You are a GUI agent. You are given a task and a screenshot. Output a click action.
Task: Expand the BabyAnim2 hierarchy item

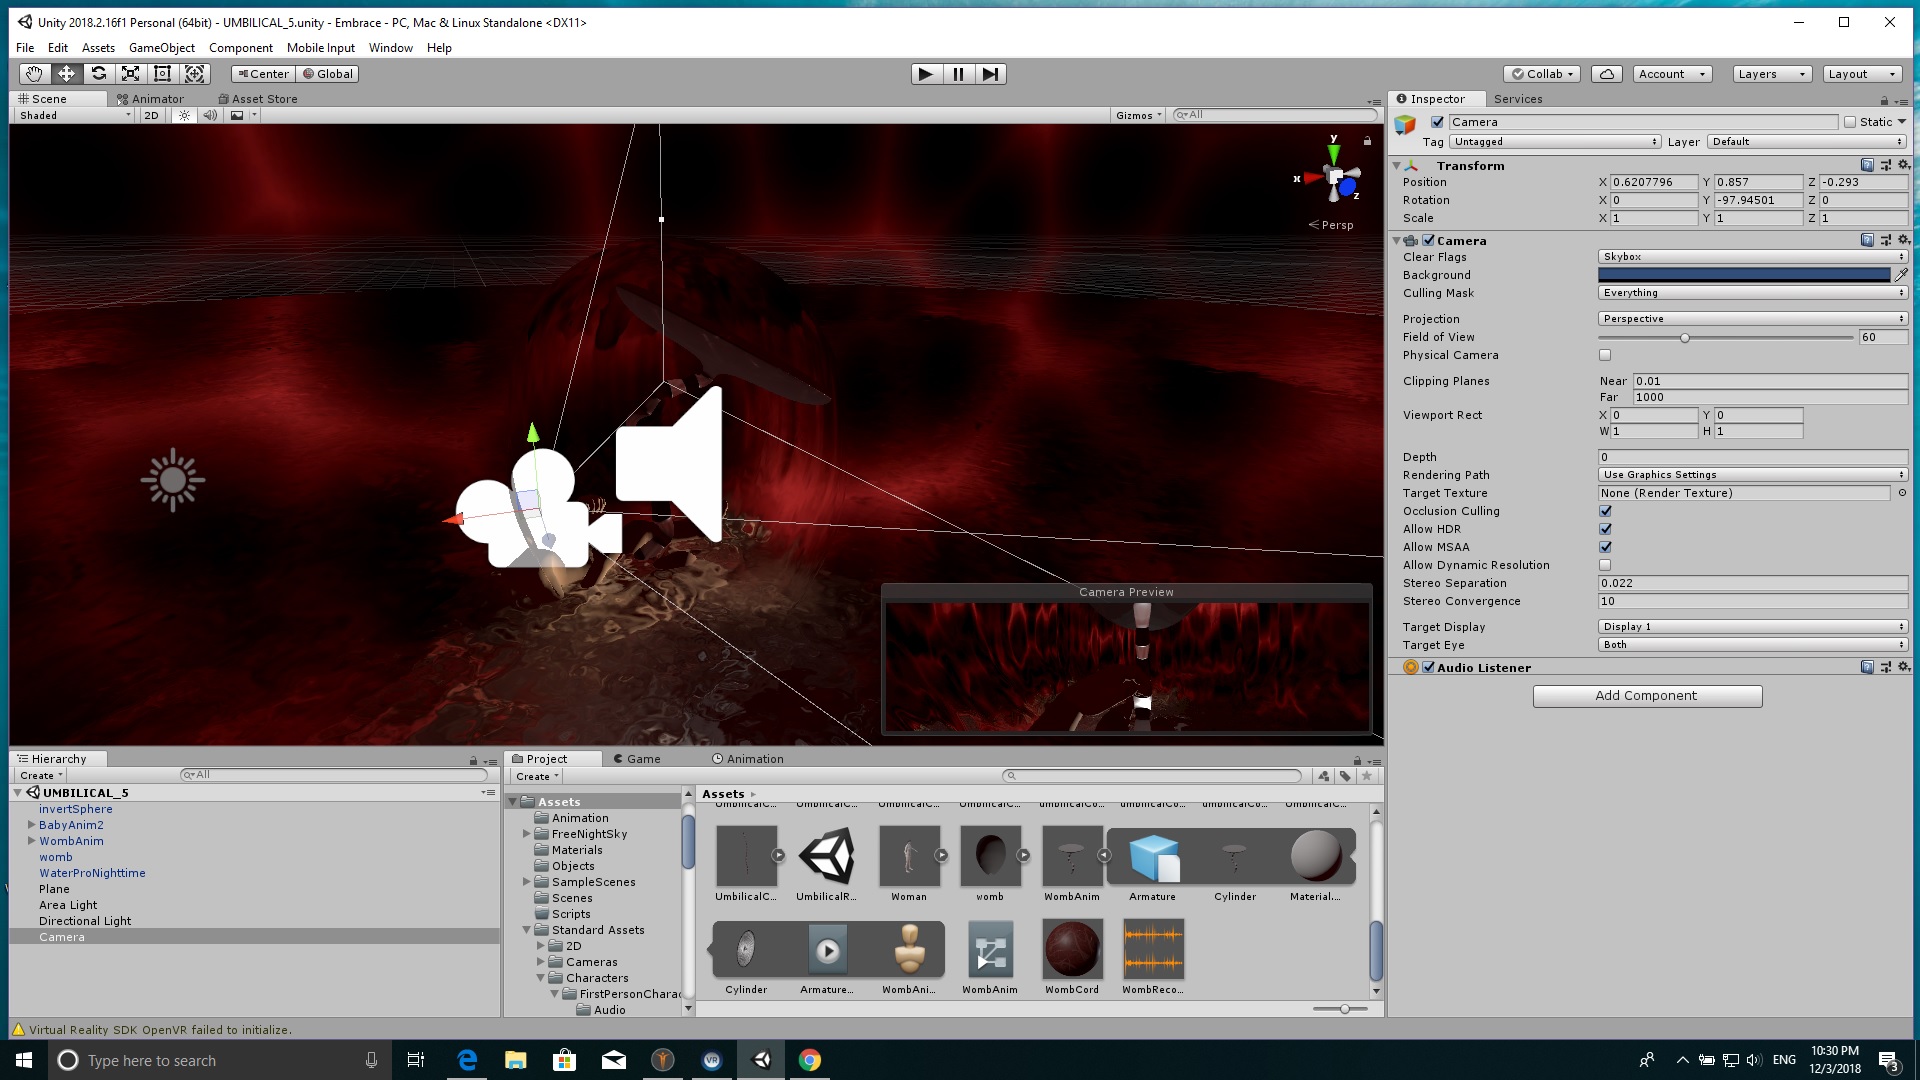[x=31, y=825]
